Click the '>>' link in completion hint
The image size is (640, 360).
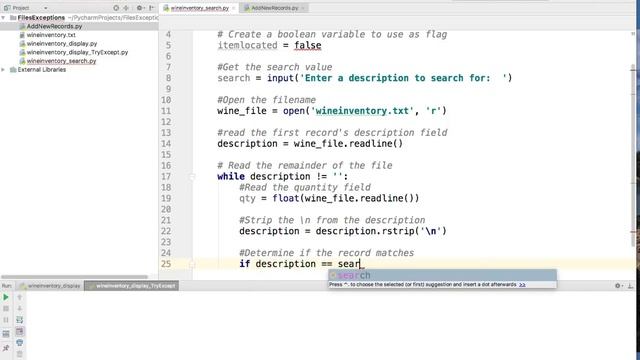(522, 284)
